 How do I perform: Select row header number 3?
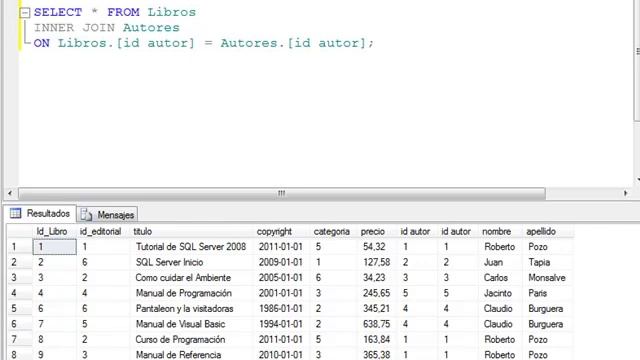tap(20, 278)
